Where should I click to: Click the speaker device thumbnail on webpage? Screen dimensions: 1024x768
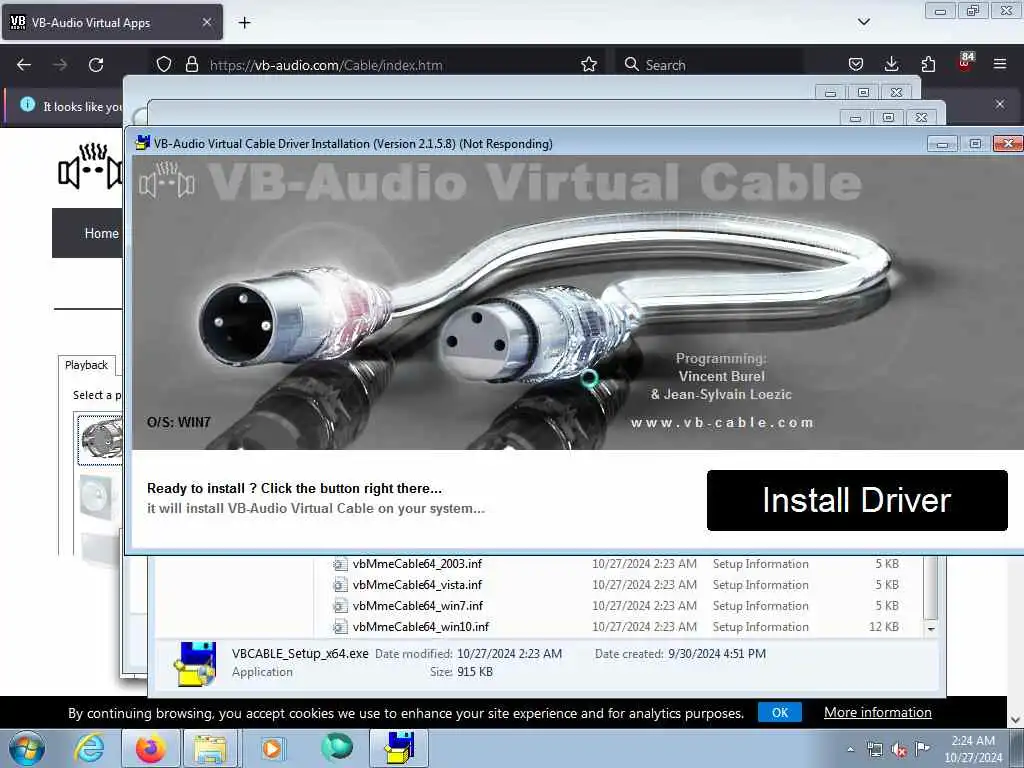[99, 439]
